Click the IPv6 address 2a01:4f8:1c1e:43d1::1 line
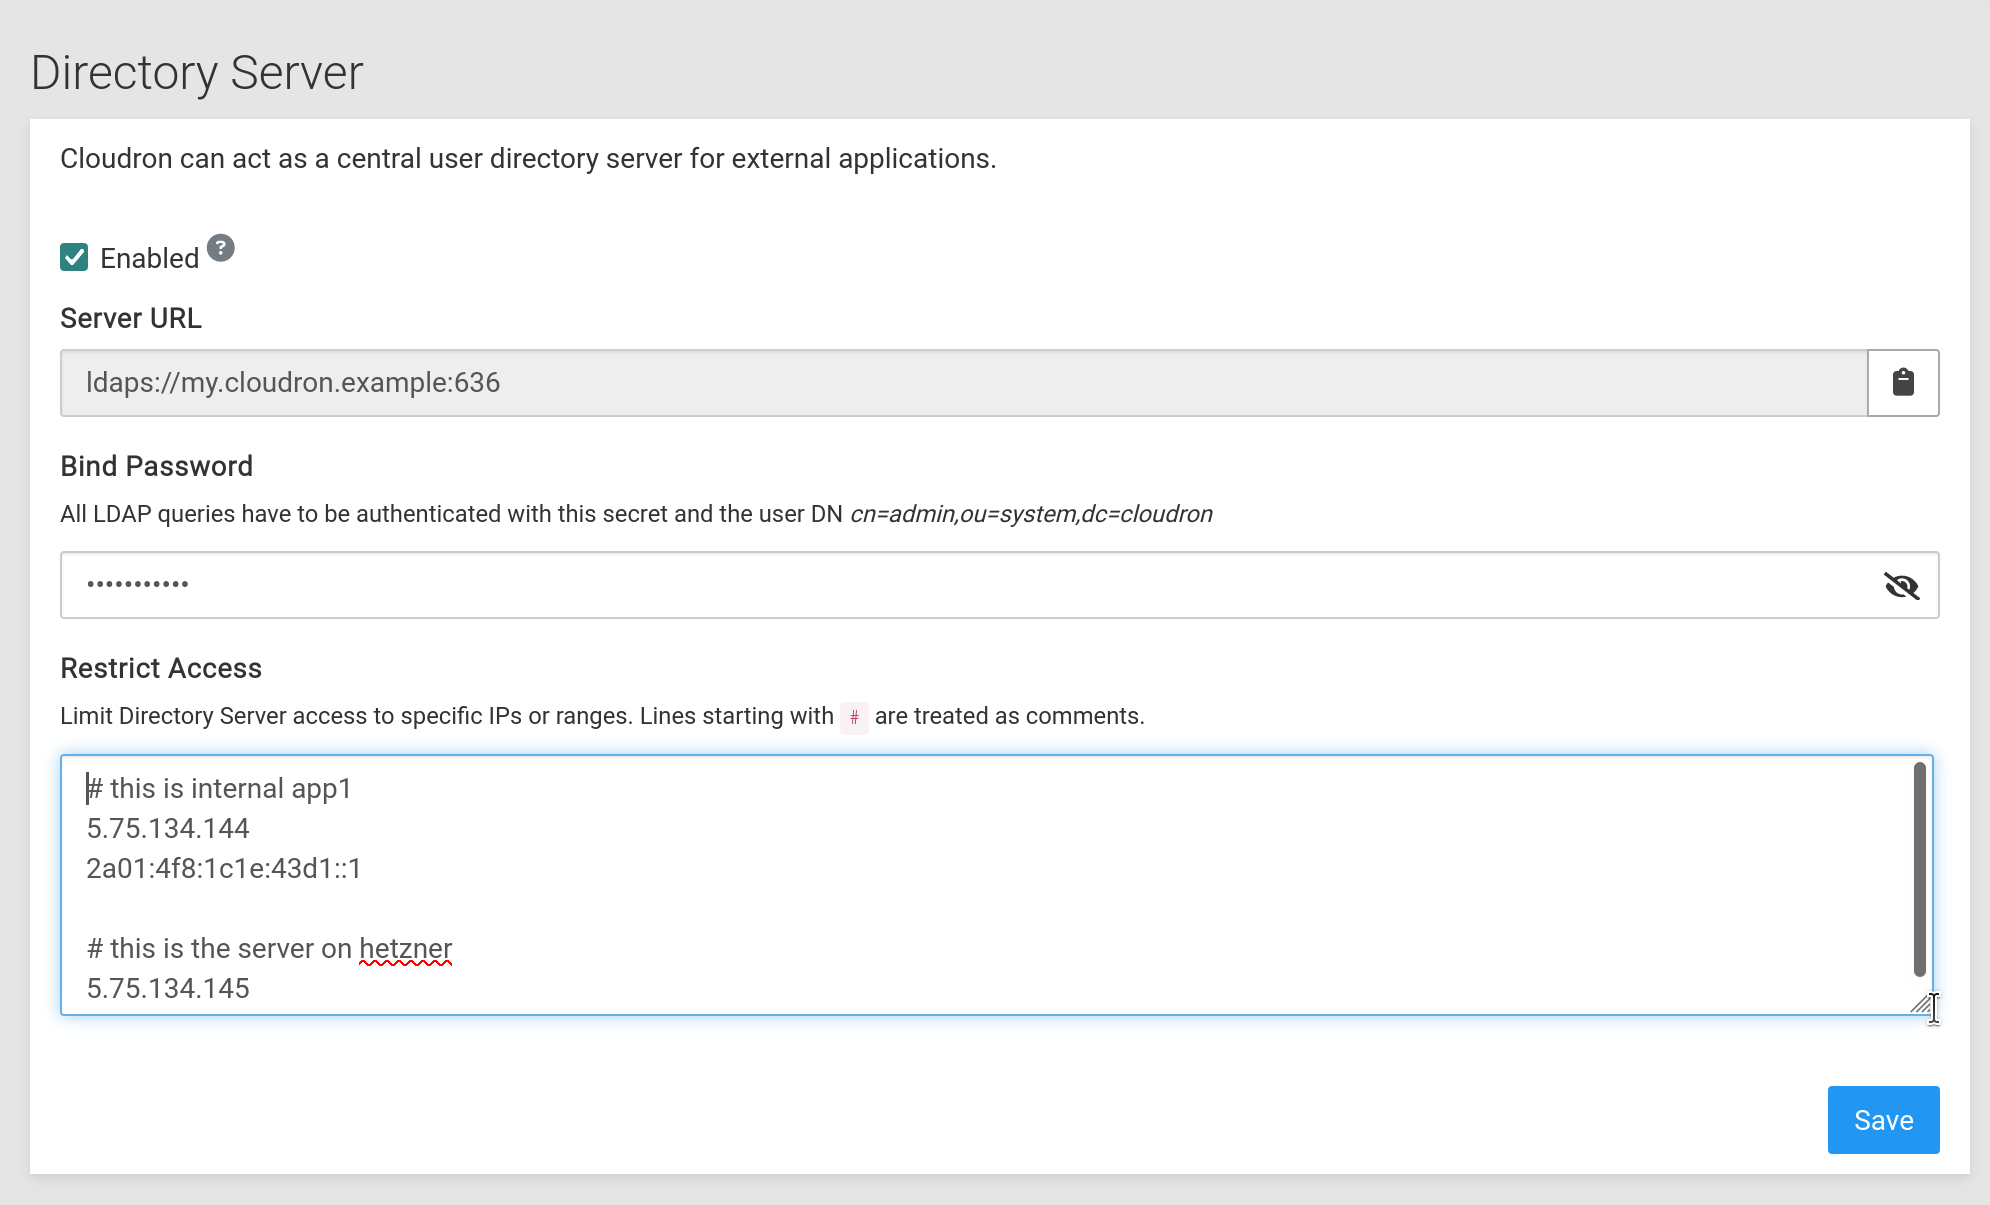 pyautogui.click(x=224, y=869)
